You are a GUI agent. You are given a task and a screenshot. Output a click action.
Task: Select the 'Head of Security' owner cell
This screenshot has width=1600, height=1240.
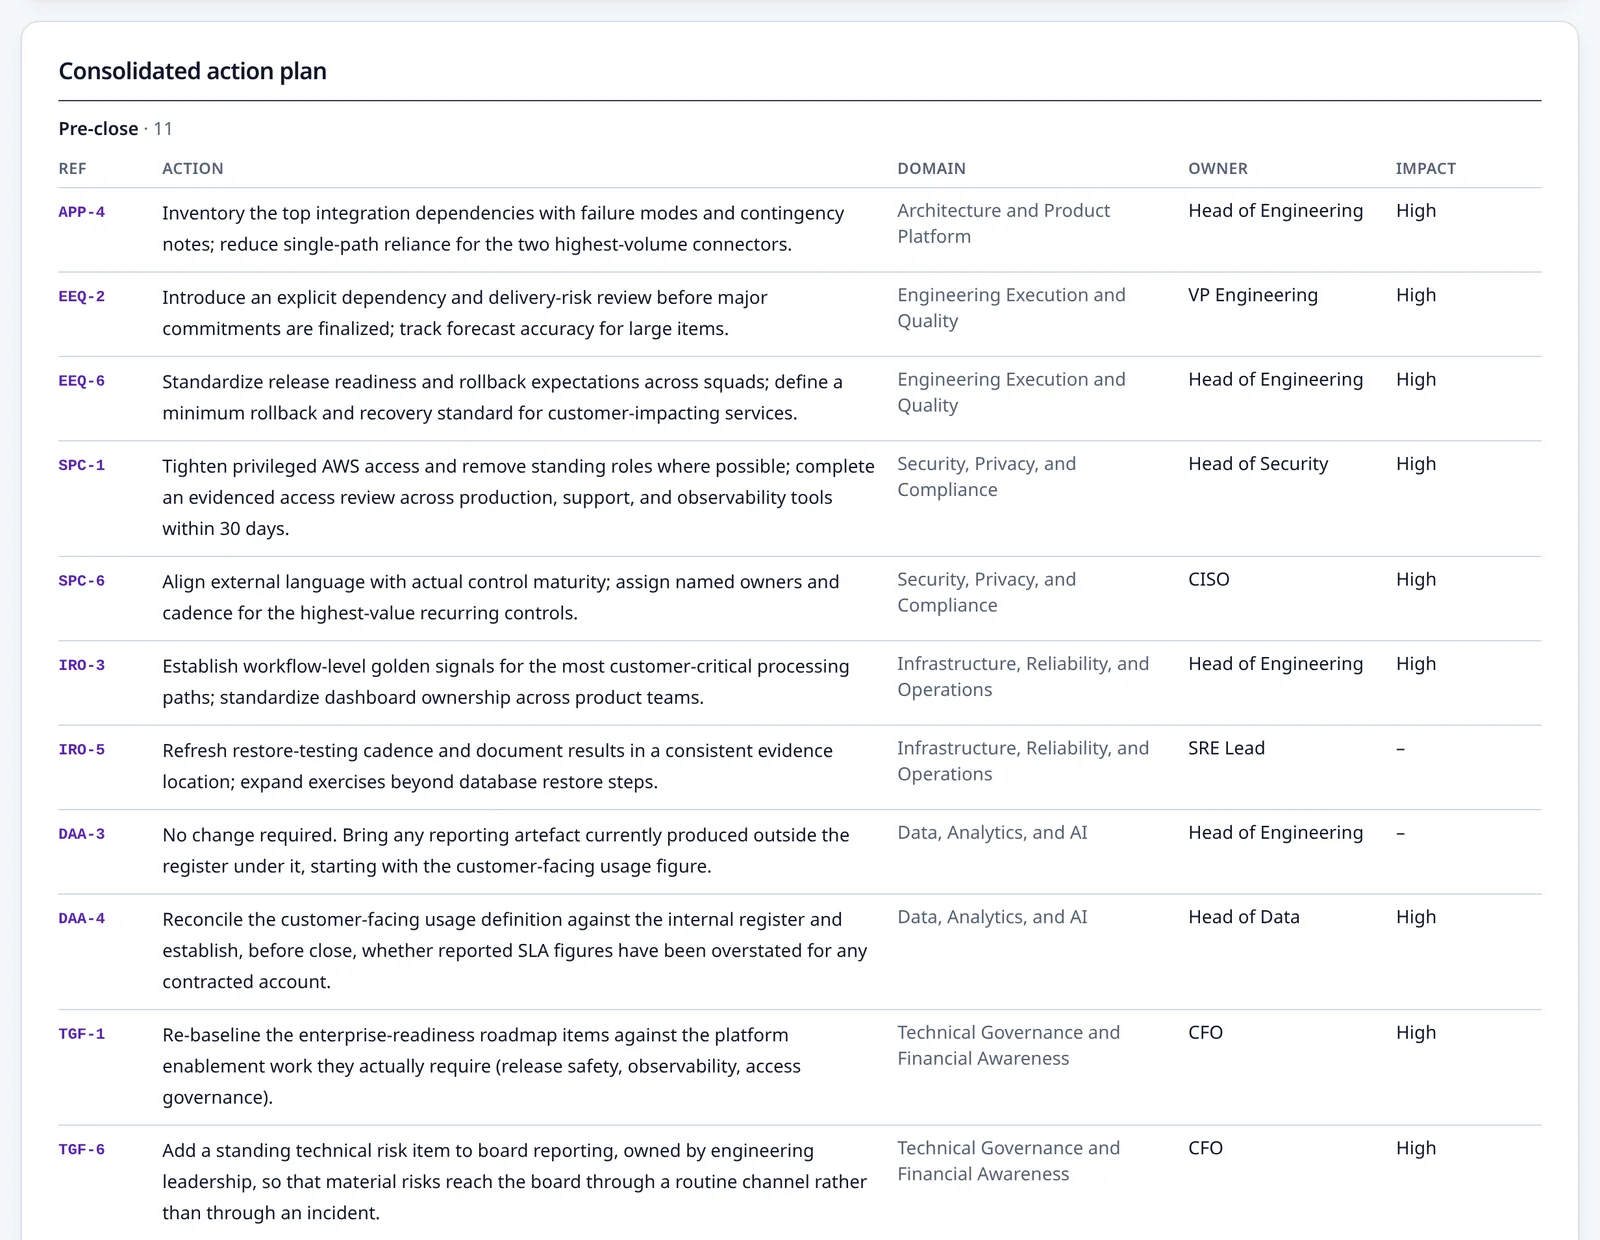pos(1258,464)
